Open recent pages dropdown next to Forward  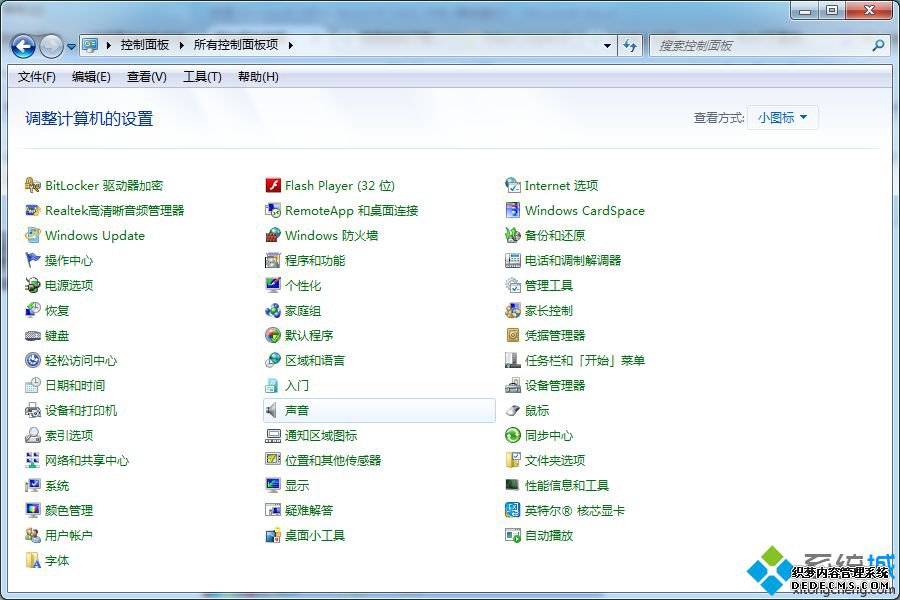[x=71, y=47]
